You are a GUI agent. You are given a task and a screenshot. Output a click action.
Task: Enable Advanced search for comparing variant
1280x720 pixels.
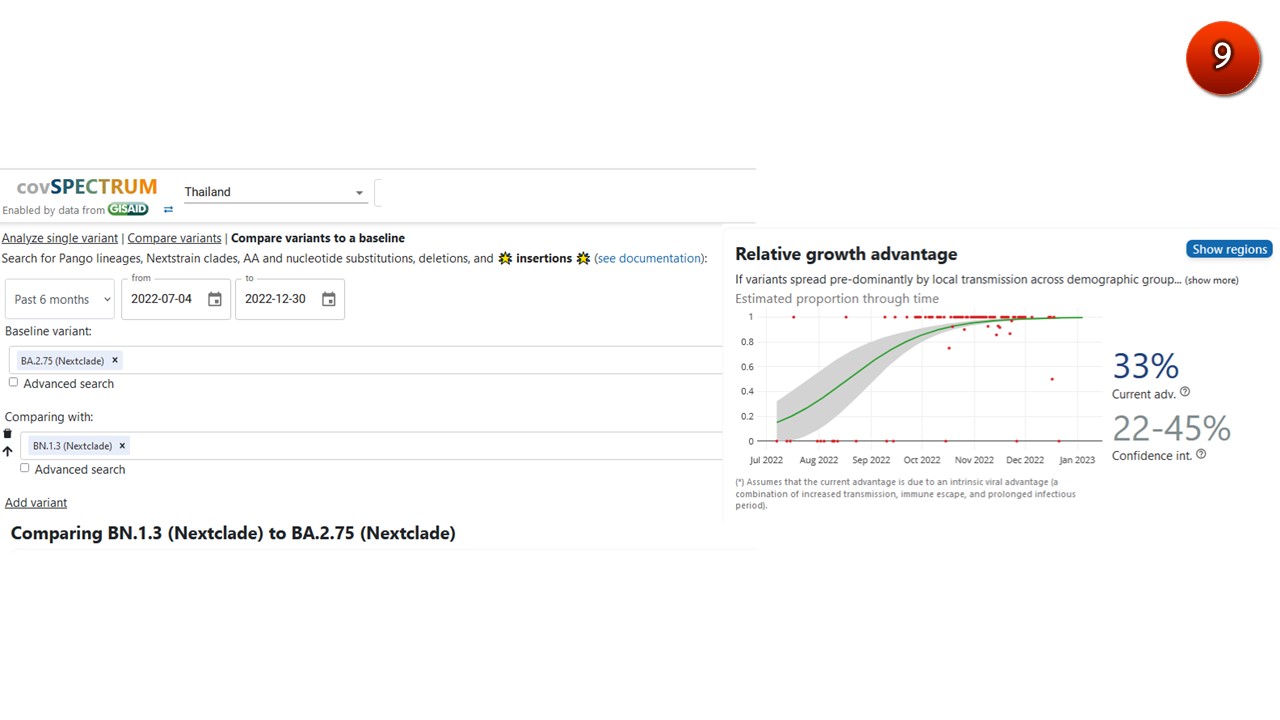point(25,468)
